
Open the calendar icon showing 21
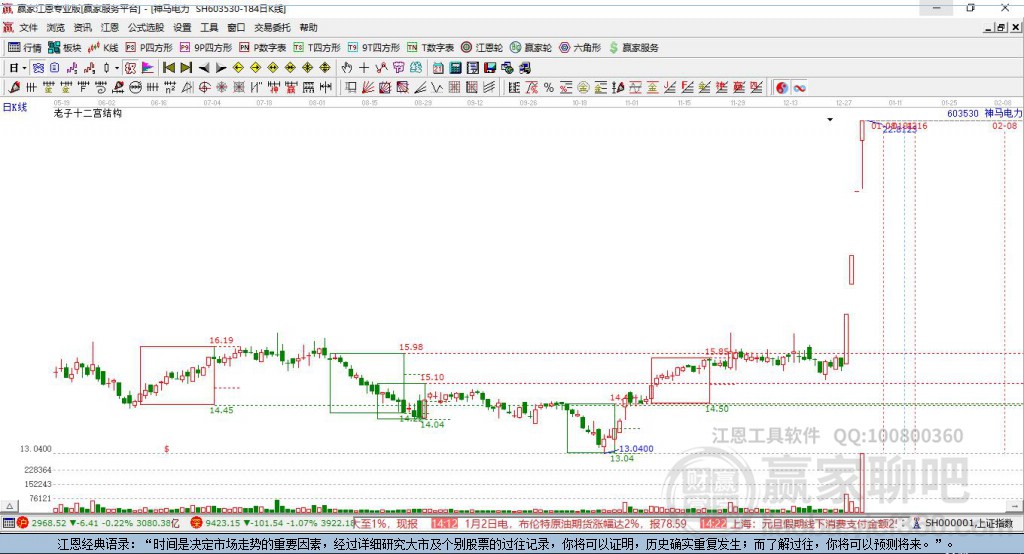438,68
